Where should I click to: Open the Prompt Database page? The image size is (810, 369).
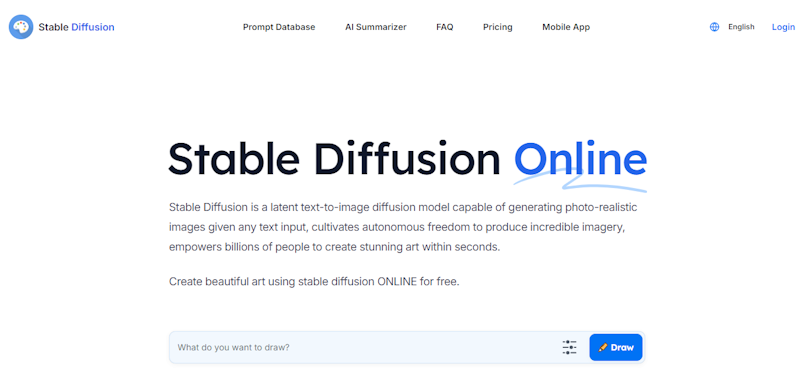pyautogui.click(x=279, y=27)
